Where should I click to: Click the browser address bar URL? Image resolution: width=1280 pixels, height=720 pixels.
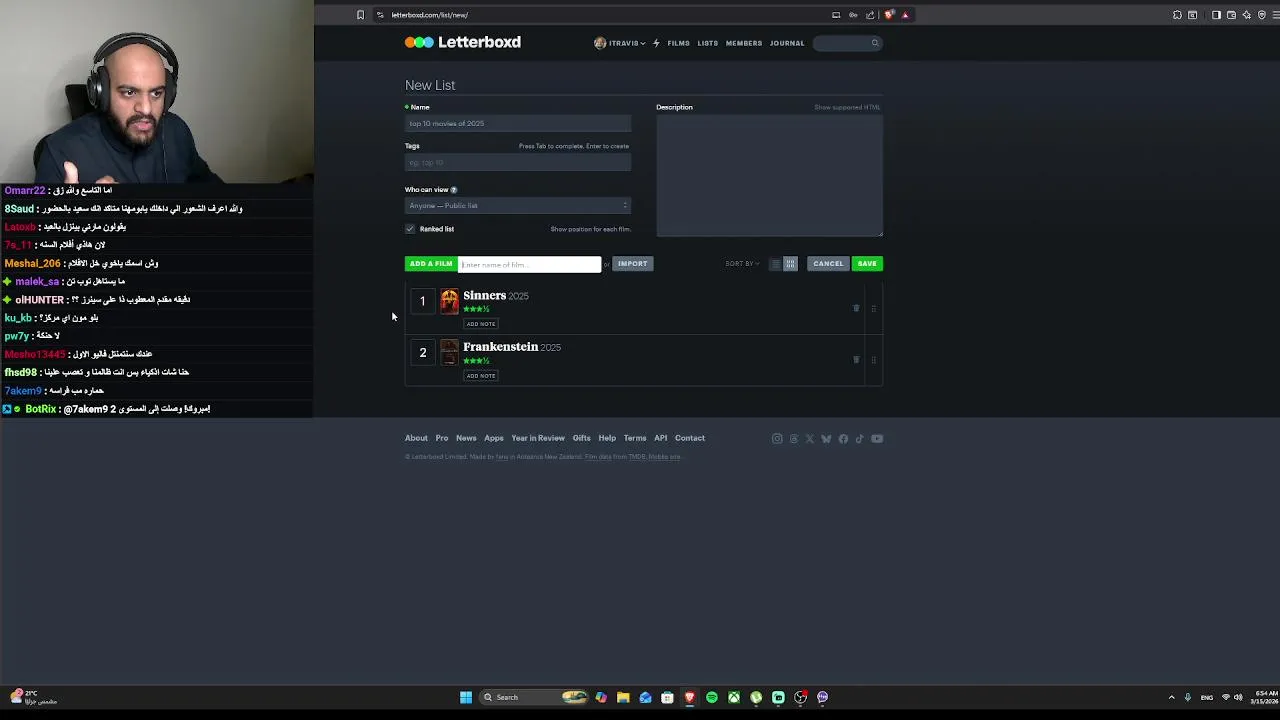(430, 15)
